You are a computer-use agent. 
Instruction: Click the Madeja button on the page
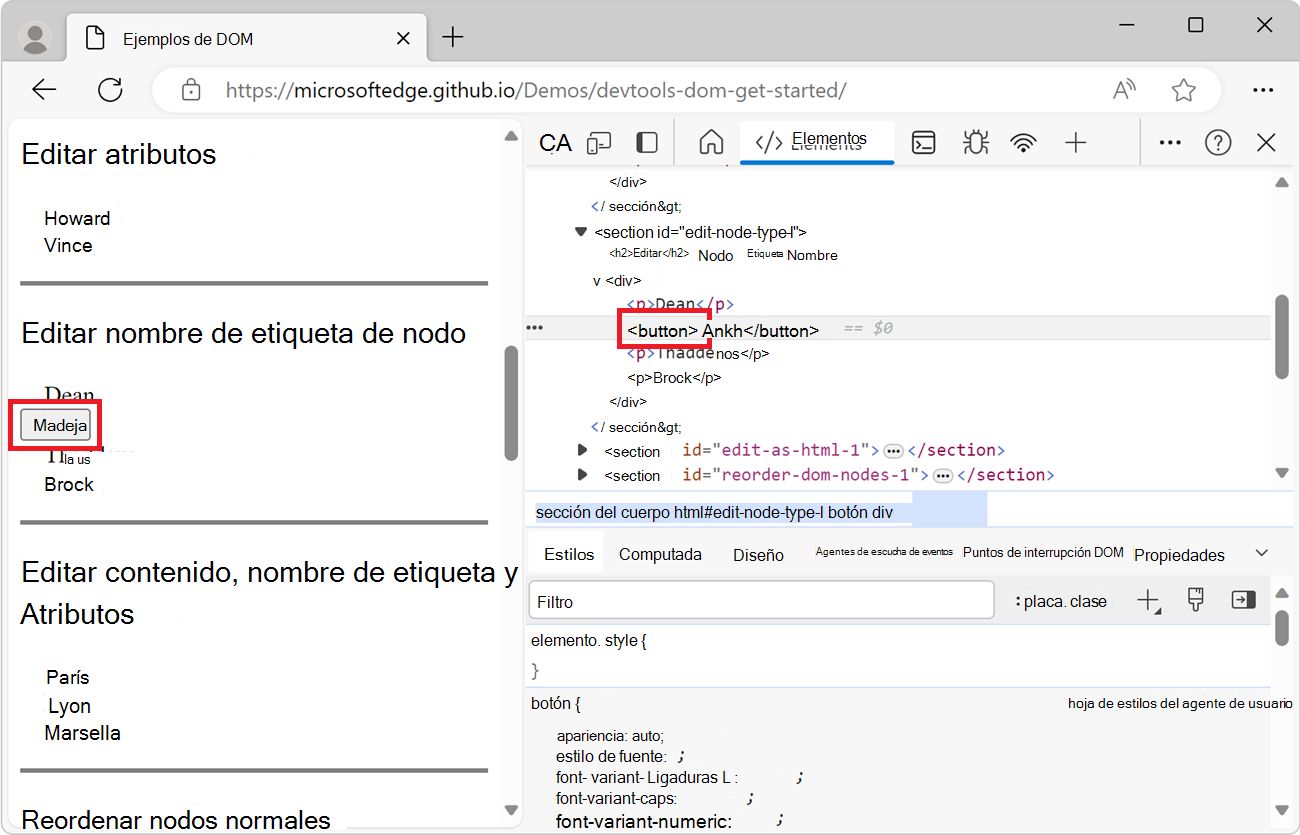(x=55, y=424)
